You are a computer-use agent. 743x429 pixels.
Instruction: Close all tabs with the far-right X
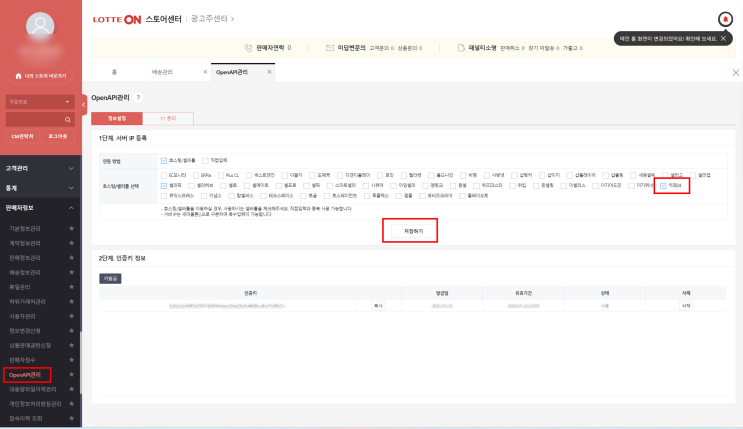pos(735,73)
